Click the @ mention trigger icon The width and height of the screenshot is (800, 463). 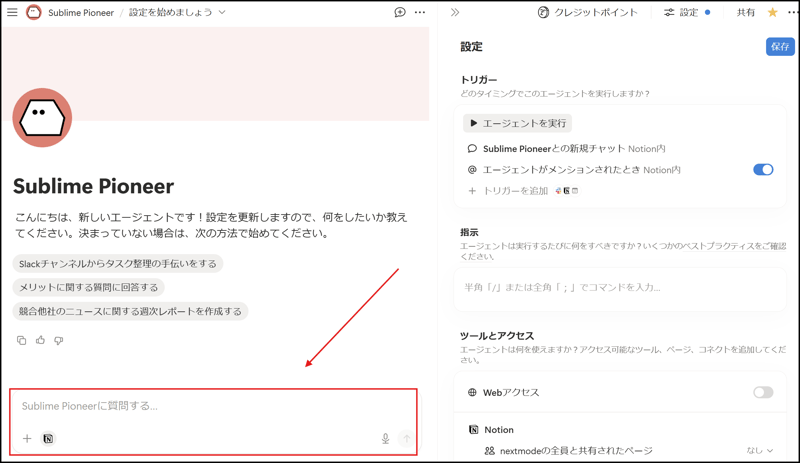coord(472,169)
